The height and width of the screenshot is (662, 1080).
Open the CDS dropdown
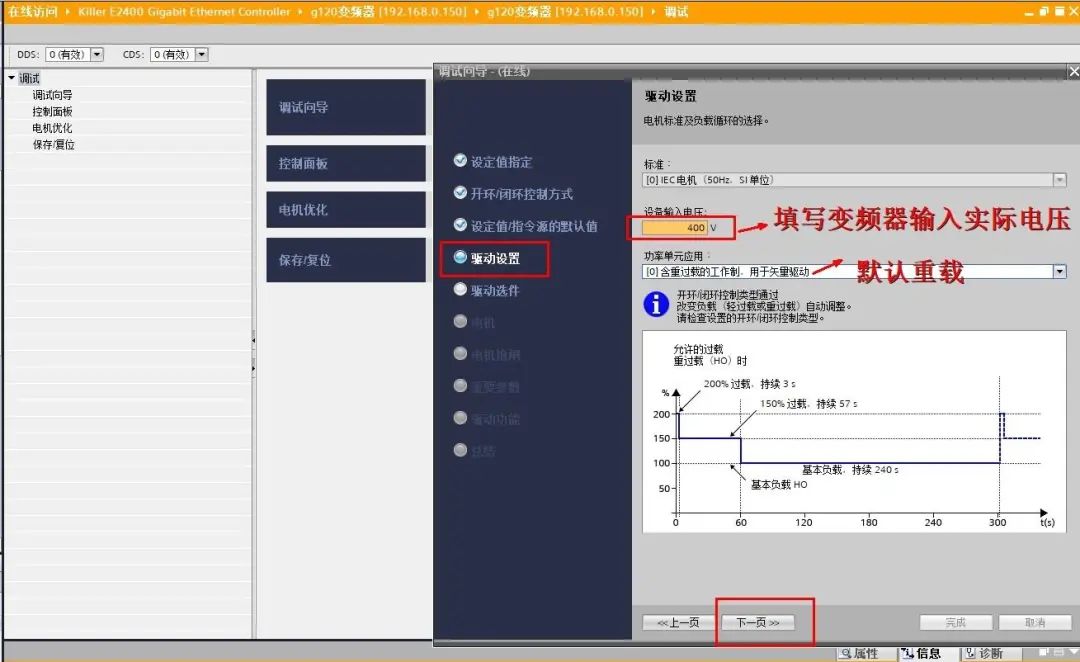(202, 54)
